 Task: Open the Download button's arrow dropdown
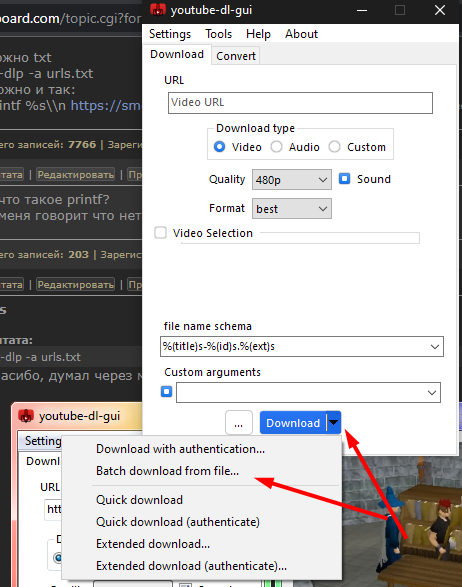(334, 423)
